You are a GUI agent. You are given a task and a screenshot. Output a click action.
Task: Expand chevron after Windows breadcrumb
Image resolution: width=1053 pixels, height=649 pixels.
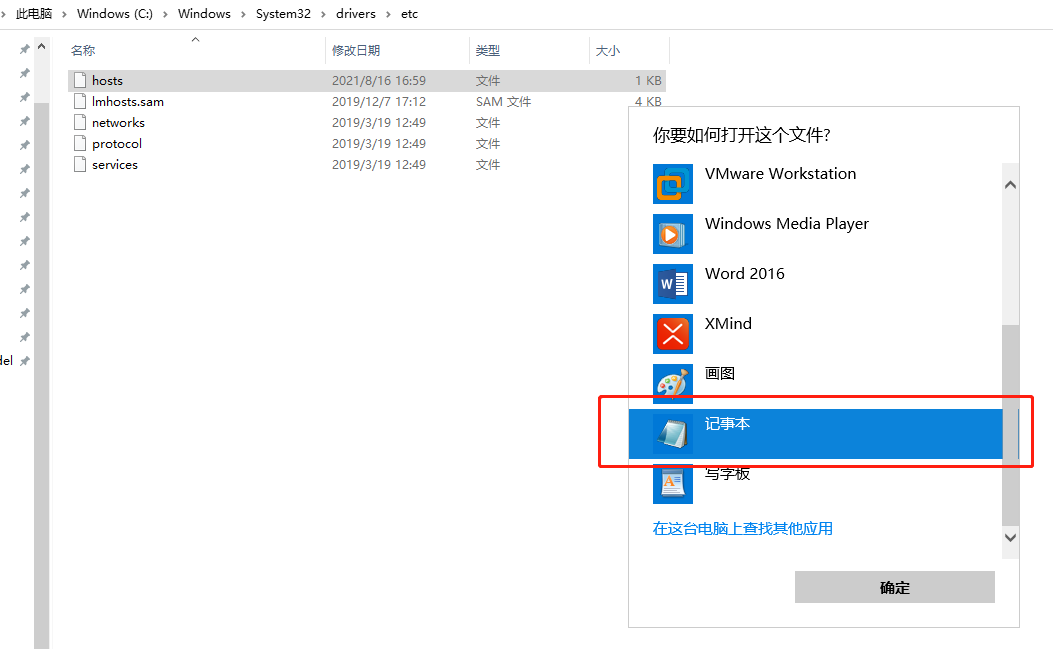tap(243, 14)
